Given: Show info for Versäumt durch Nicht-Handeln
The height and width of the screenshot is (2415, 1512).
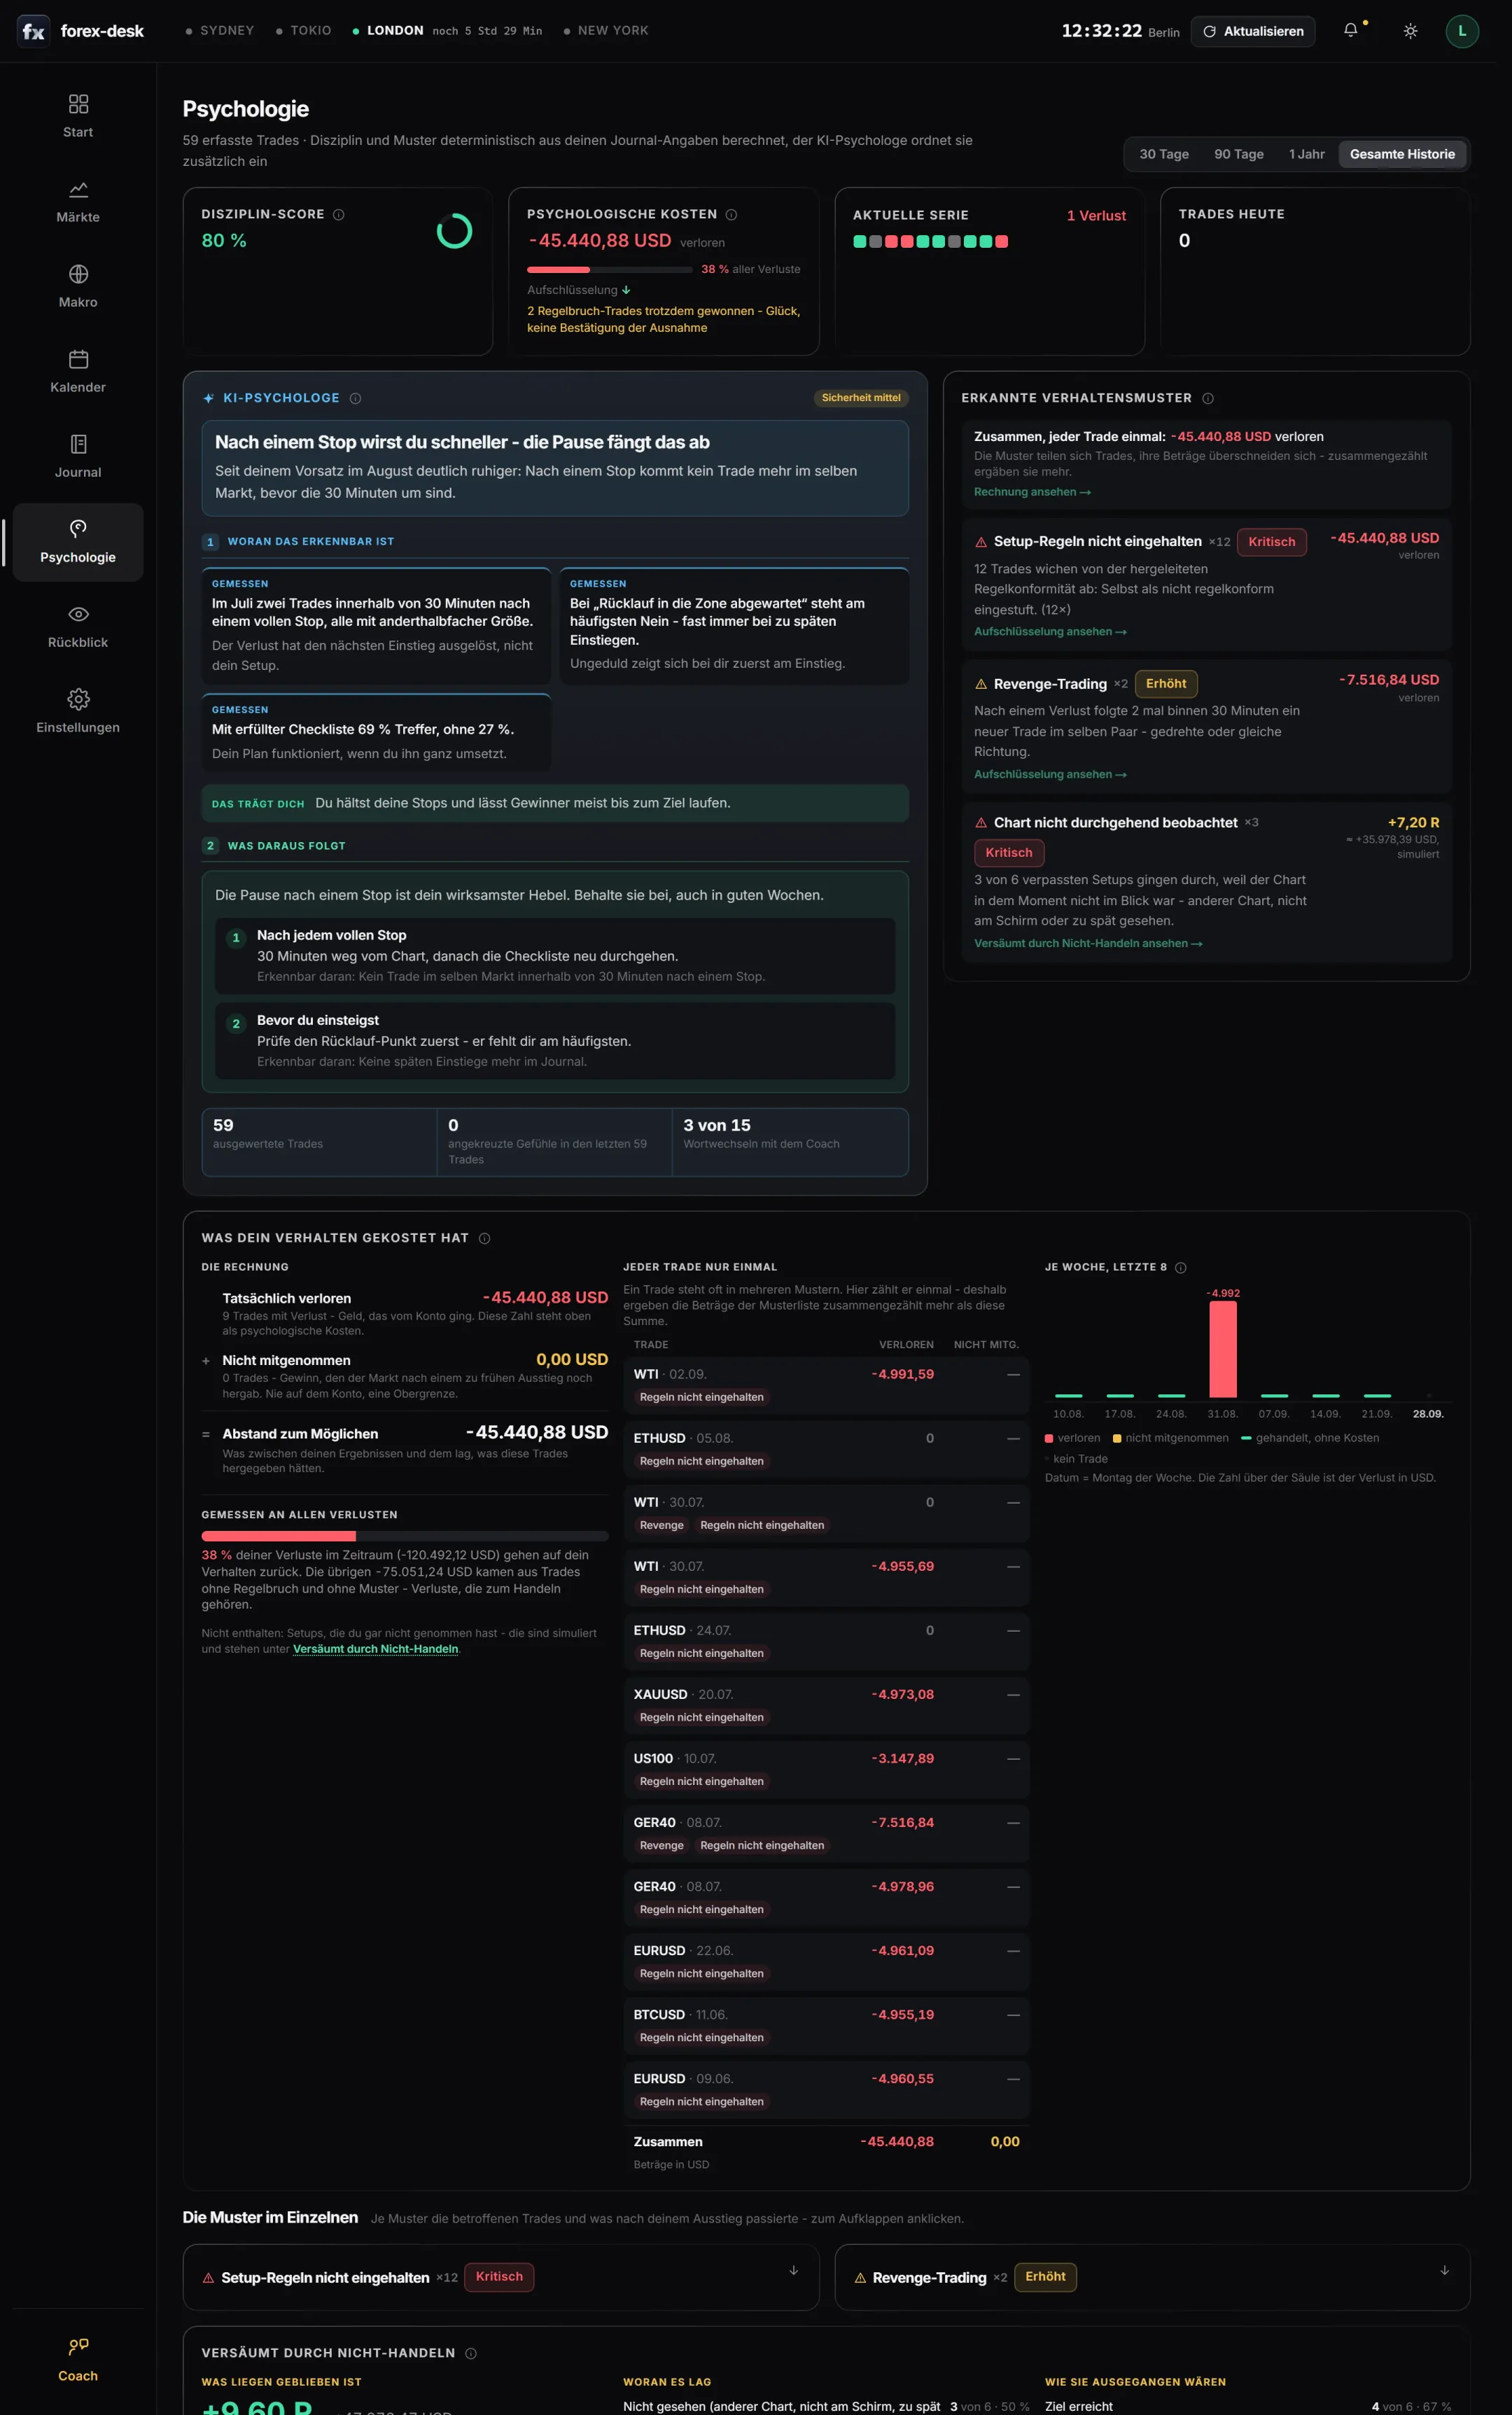Looking at the screenshot, I should [x=471, y=2353].
